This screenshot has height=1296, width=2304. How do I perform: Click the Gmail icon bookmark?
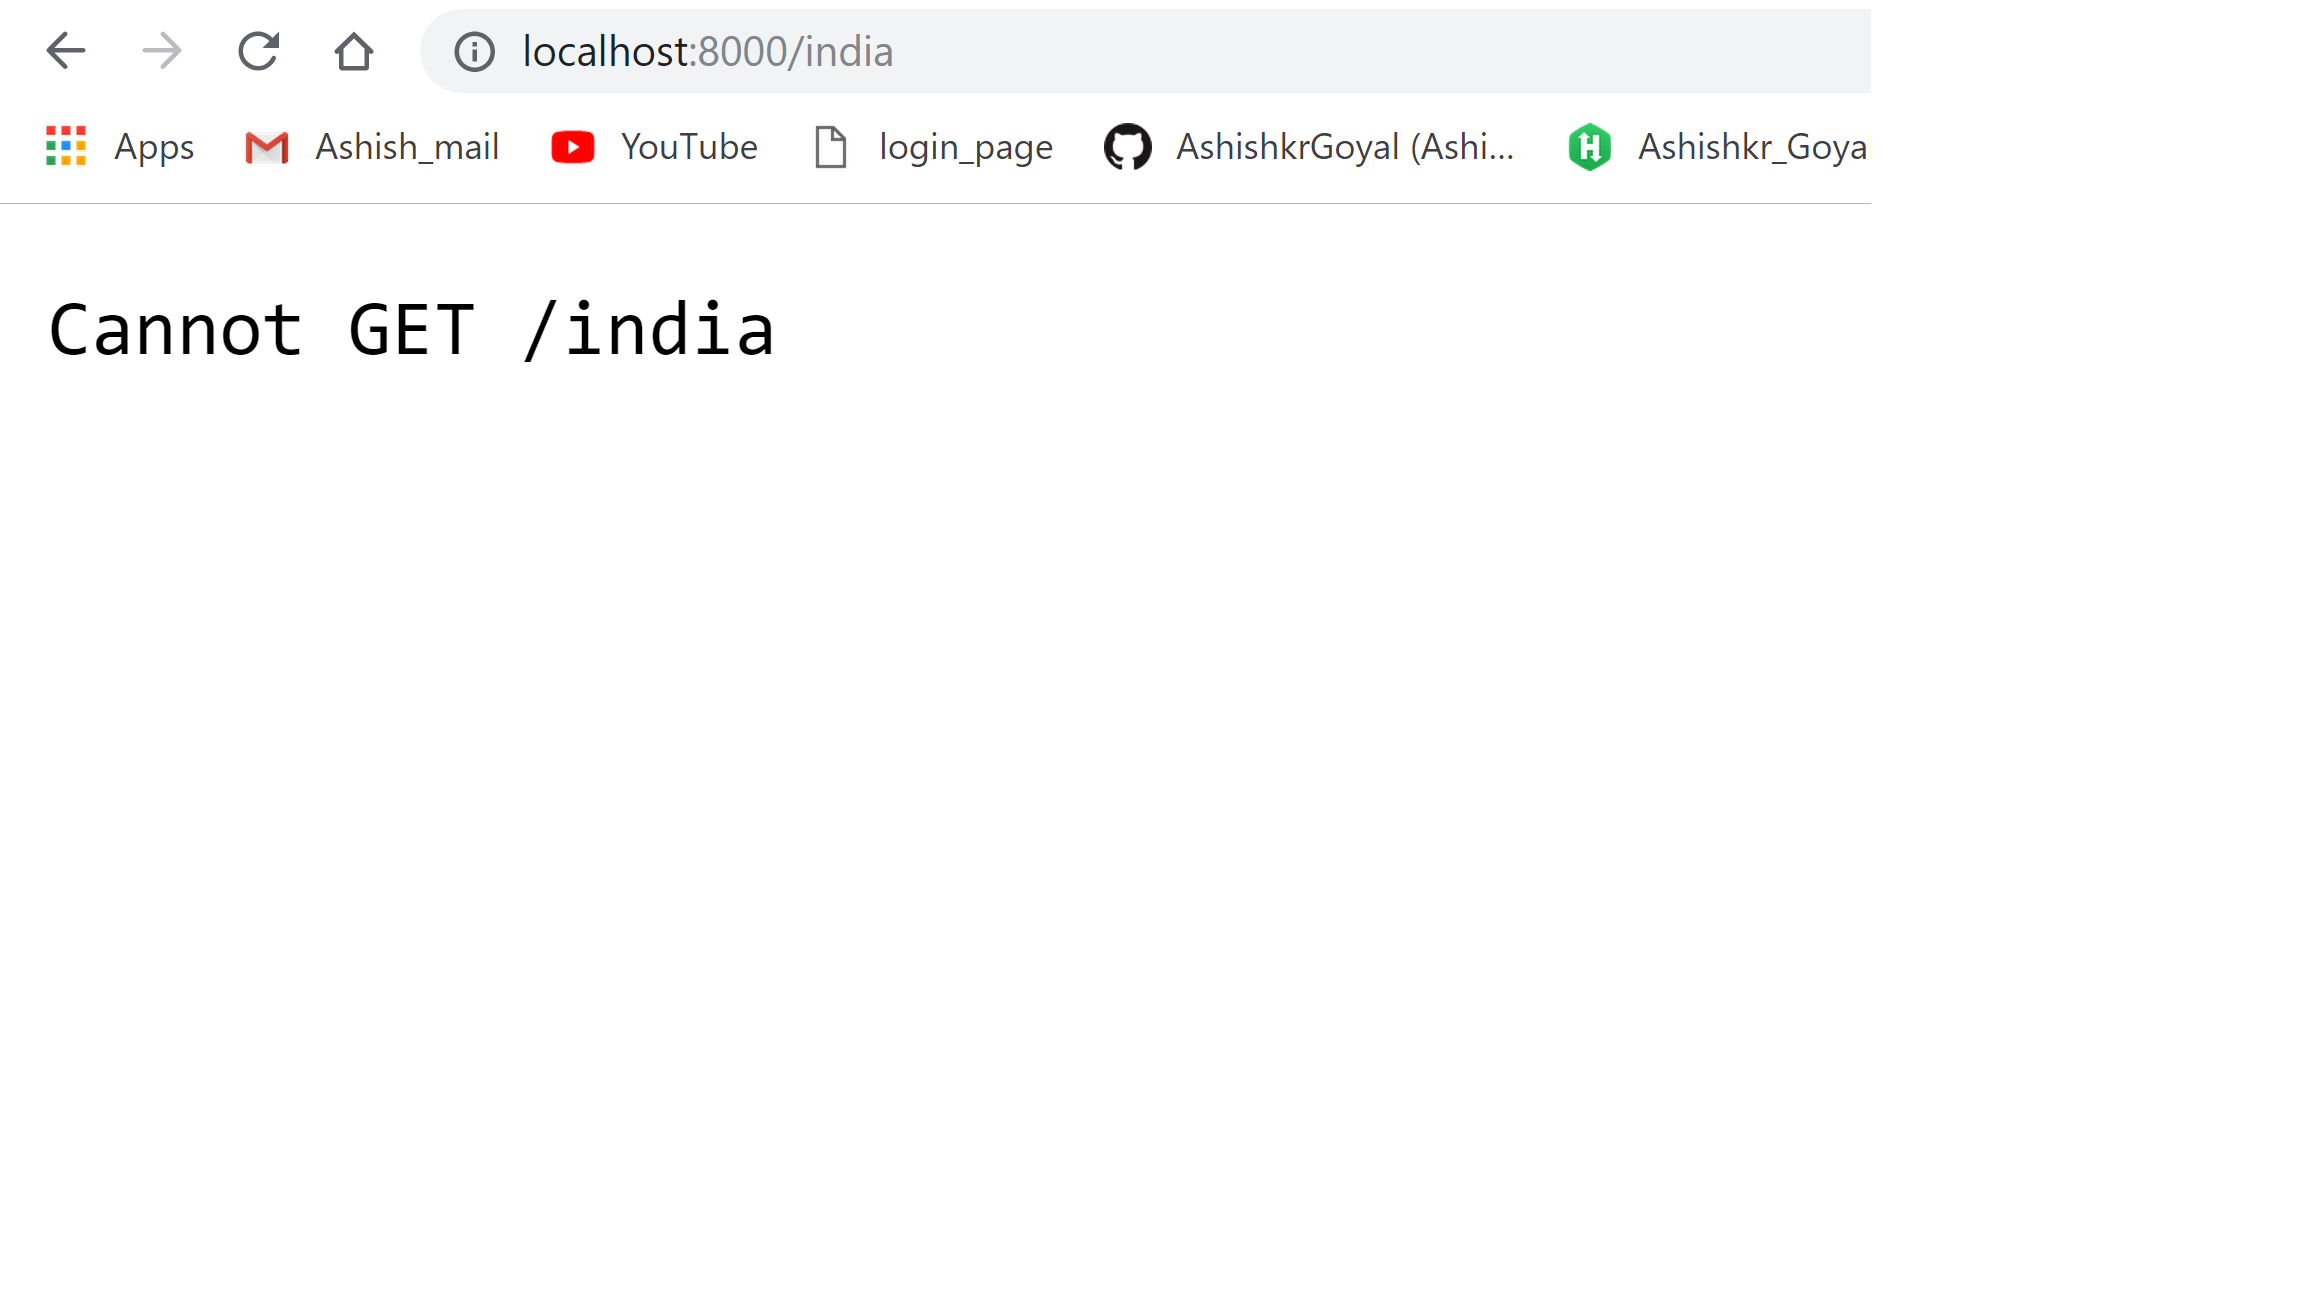click(x=267, y=147)
